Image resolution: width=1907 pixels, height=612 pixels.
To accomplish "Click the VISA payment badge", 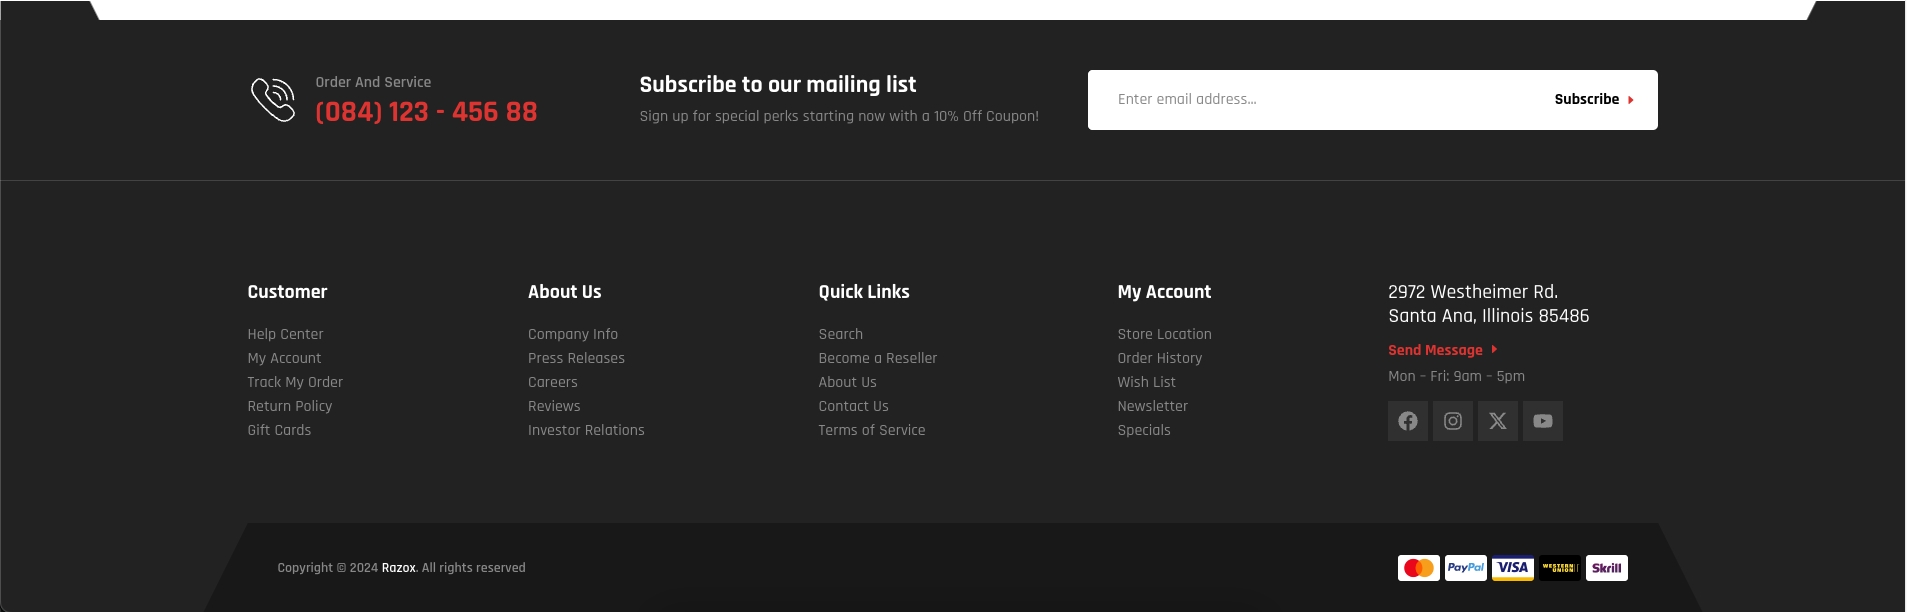I will pos(1512,568).
